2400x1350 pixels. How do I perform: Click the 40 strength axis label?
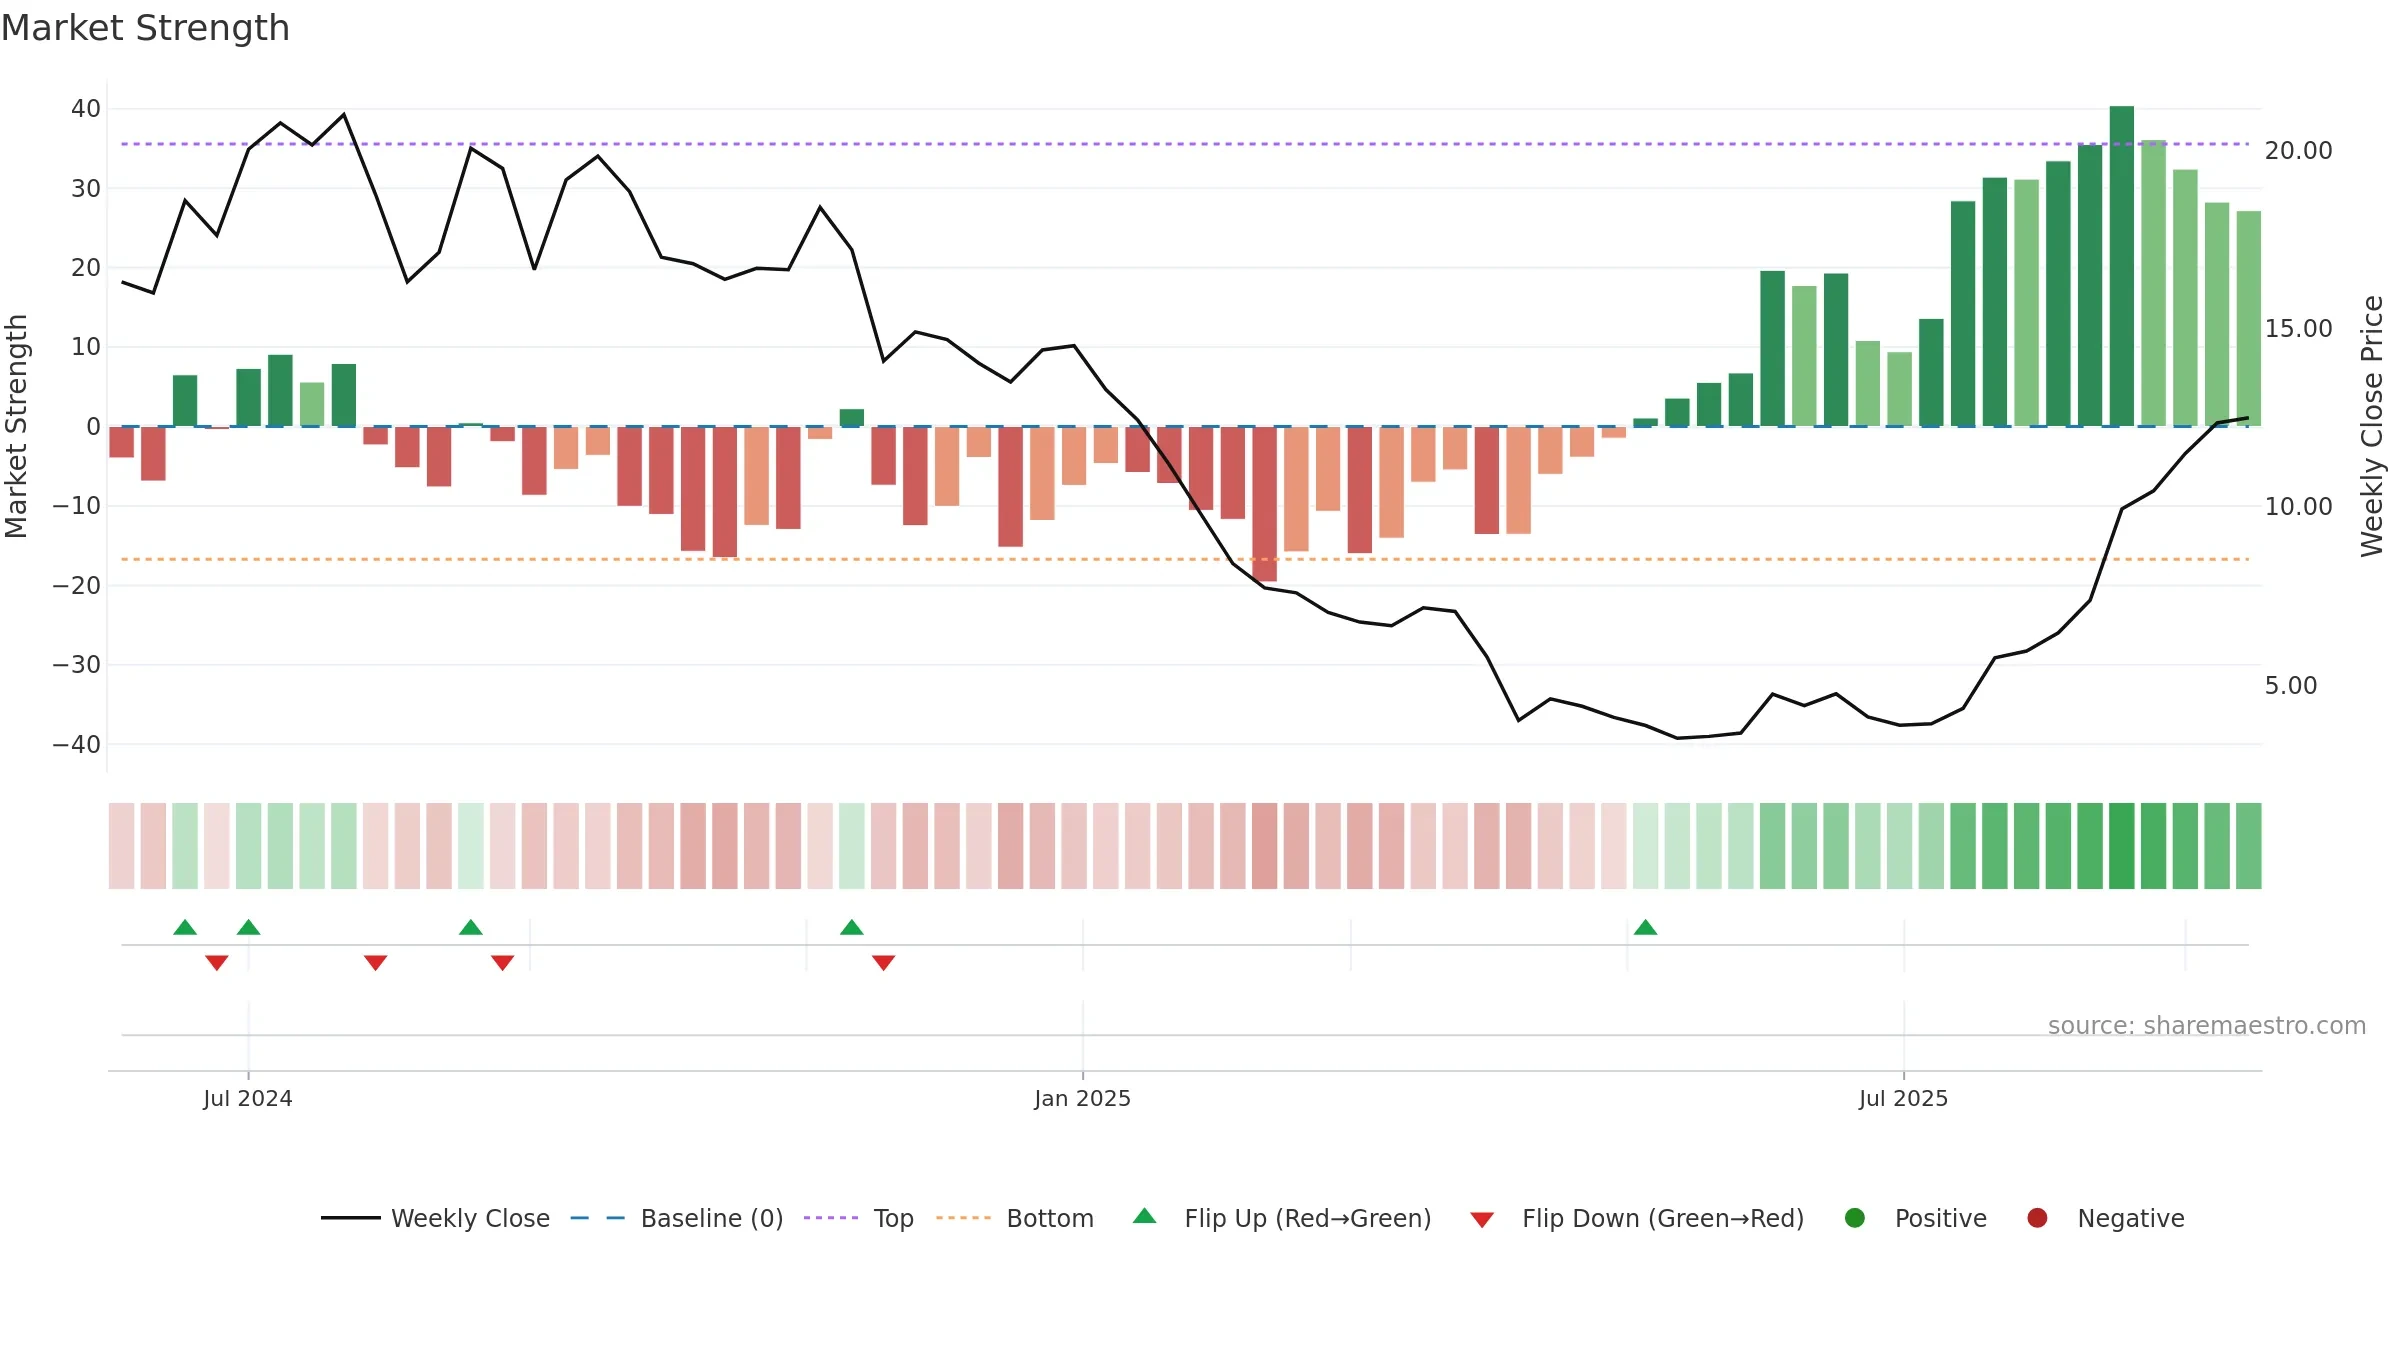(86, 109)
